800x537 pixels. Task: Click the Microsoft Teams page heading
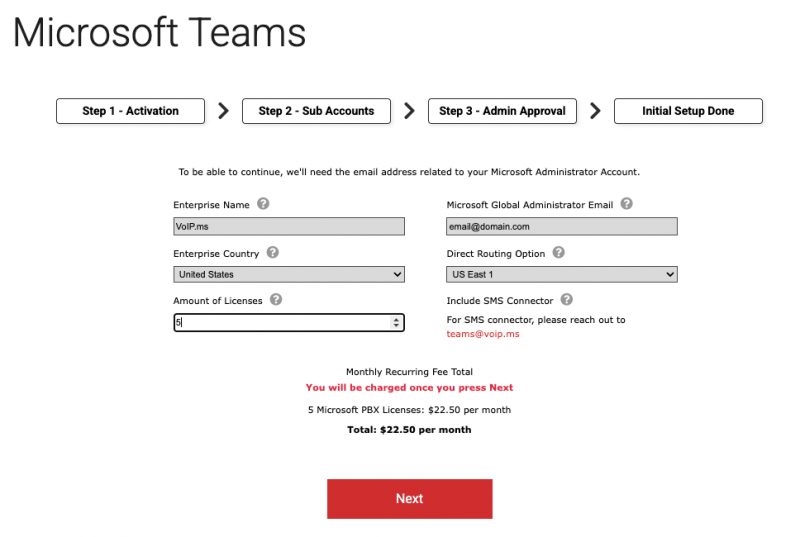(159, 33)
